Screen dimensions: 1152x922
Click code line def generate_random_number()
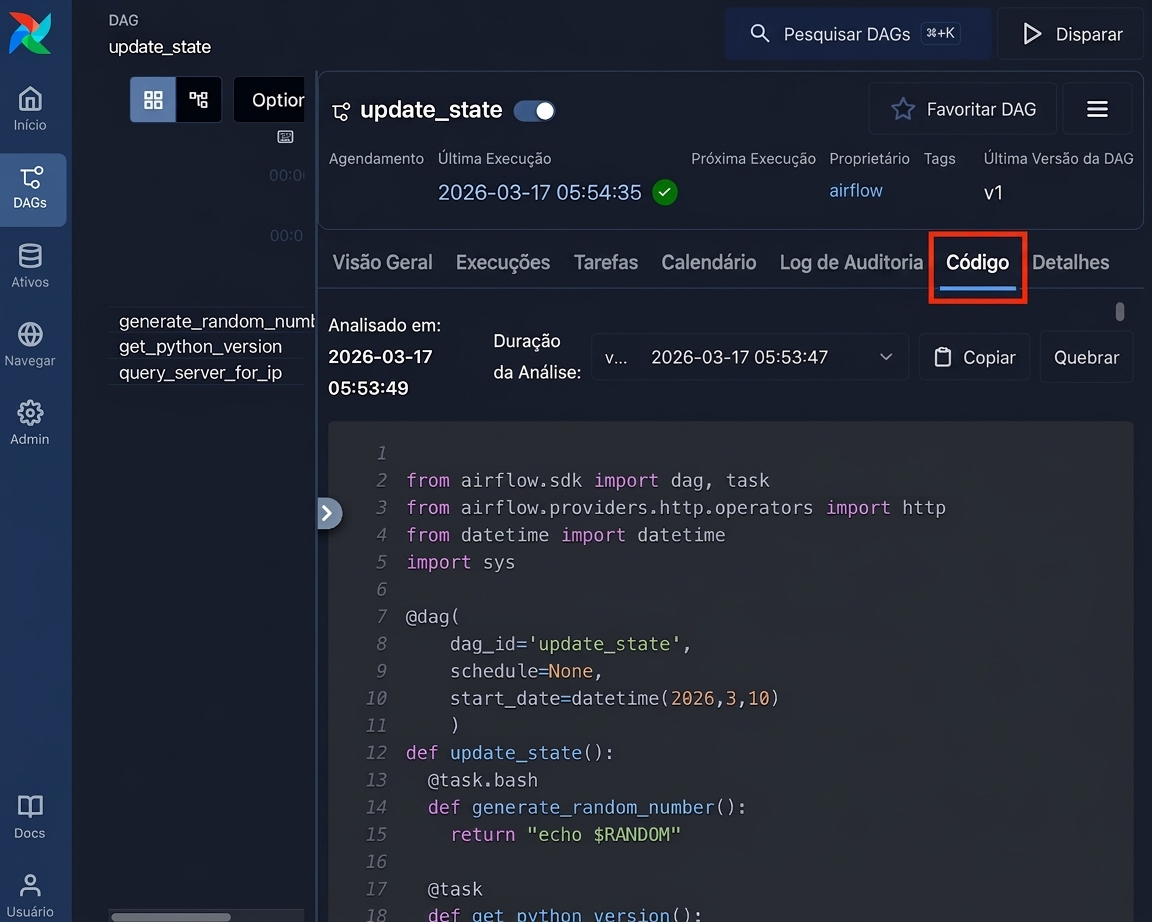point(587,807)
